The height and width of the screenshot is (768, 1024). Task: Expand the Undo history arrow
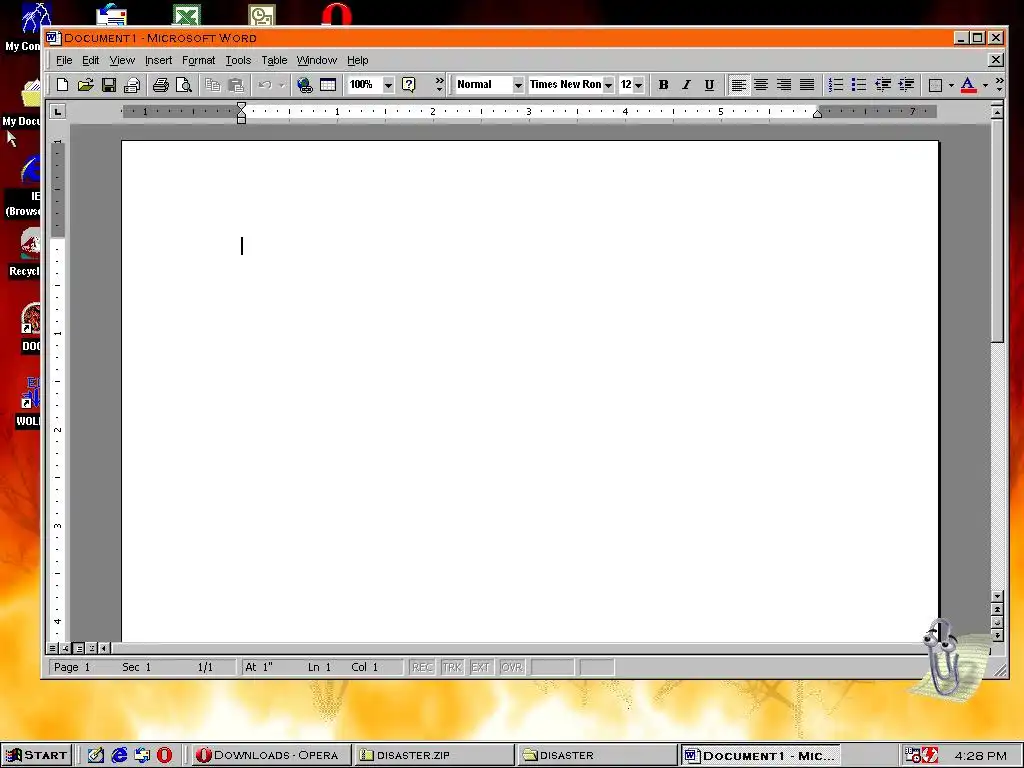point(281,85)
